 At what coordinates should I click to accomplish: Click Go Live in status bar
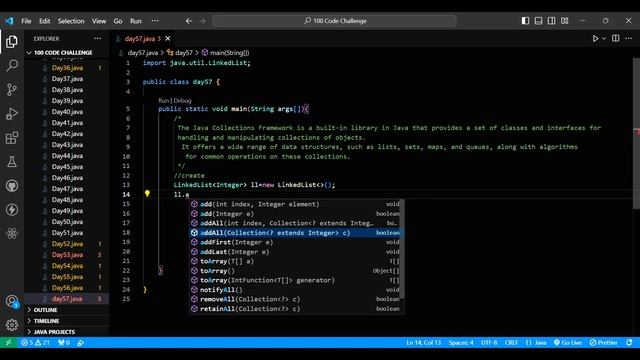click(568, 342)
